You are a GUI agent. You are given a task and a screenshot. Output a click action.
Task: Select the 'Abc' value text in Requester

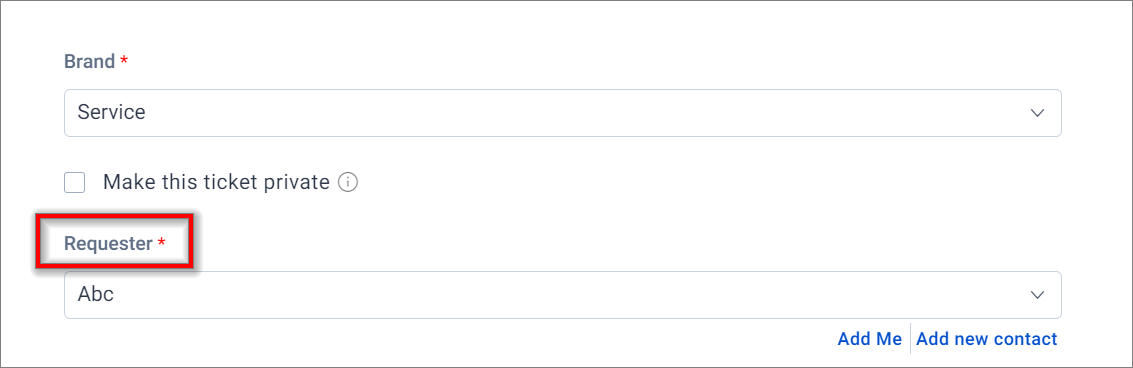coord(95,295)
